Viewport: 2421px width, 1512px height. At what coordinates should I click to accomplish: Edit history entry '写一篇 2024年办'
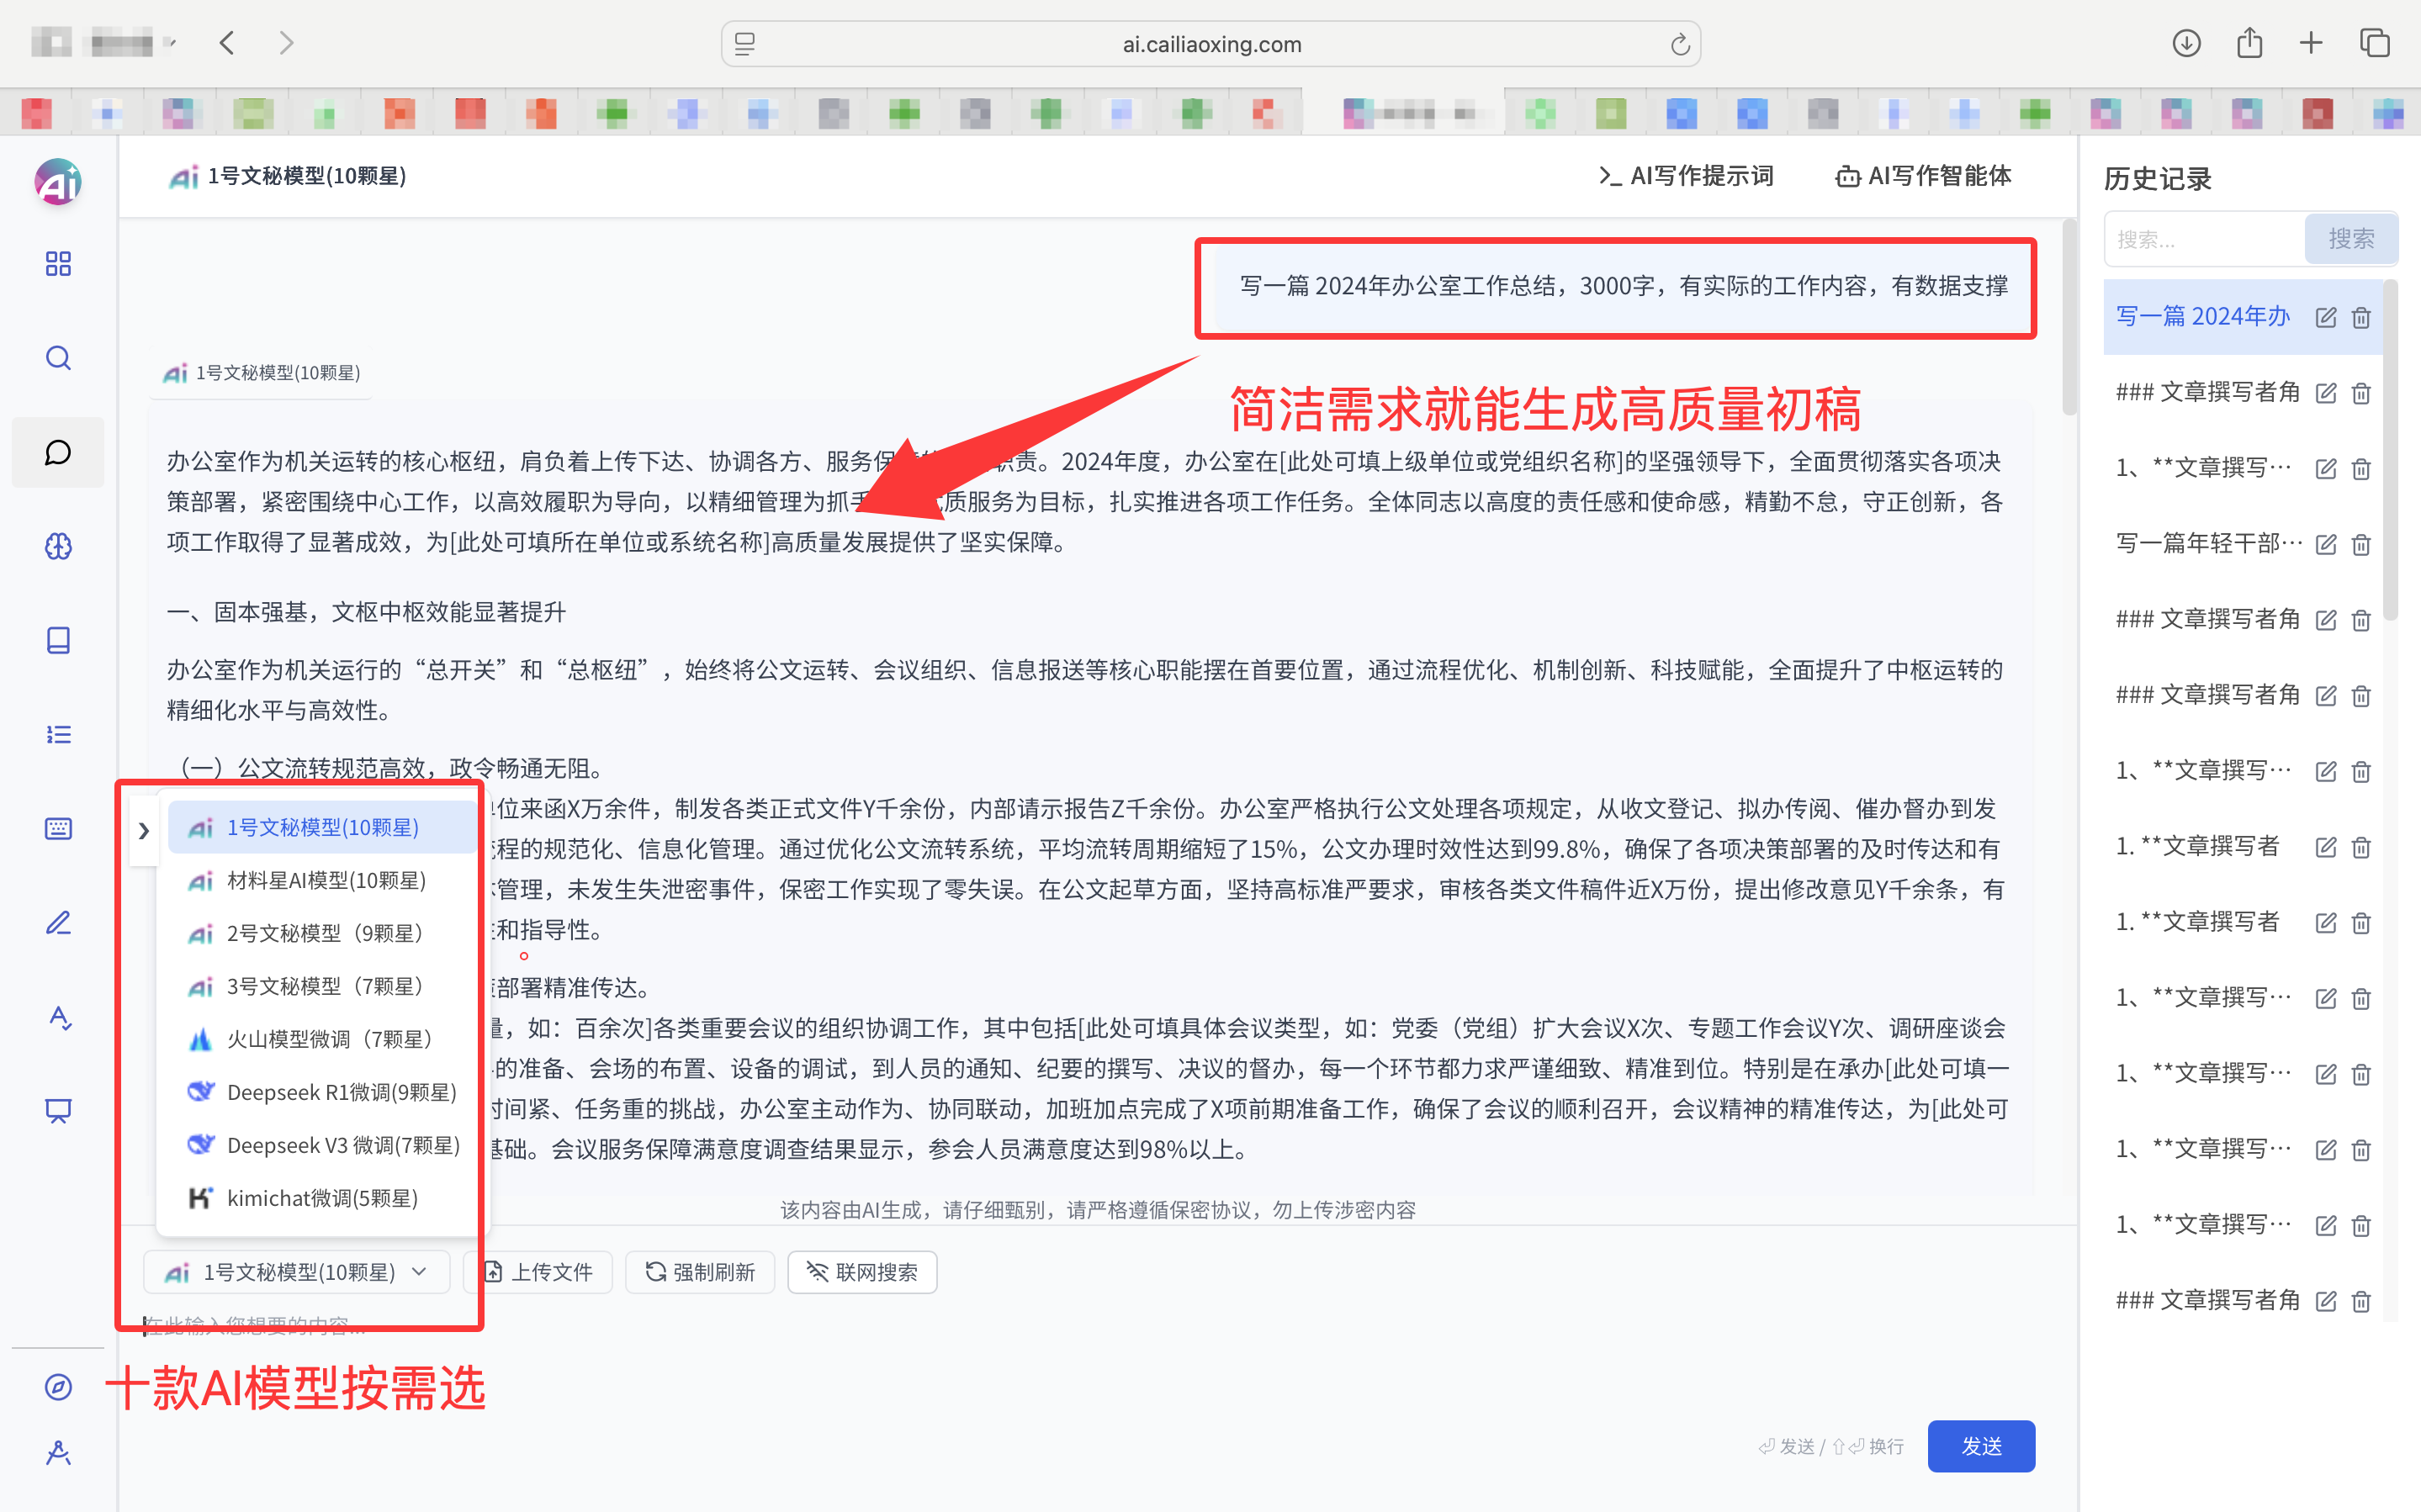point(2326,317)
